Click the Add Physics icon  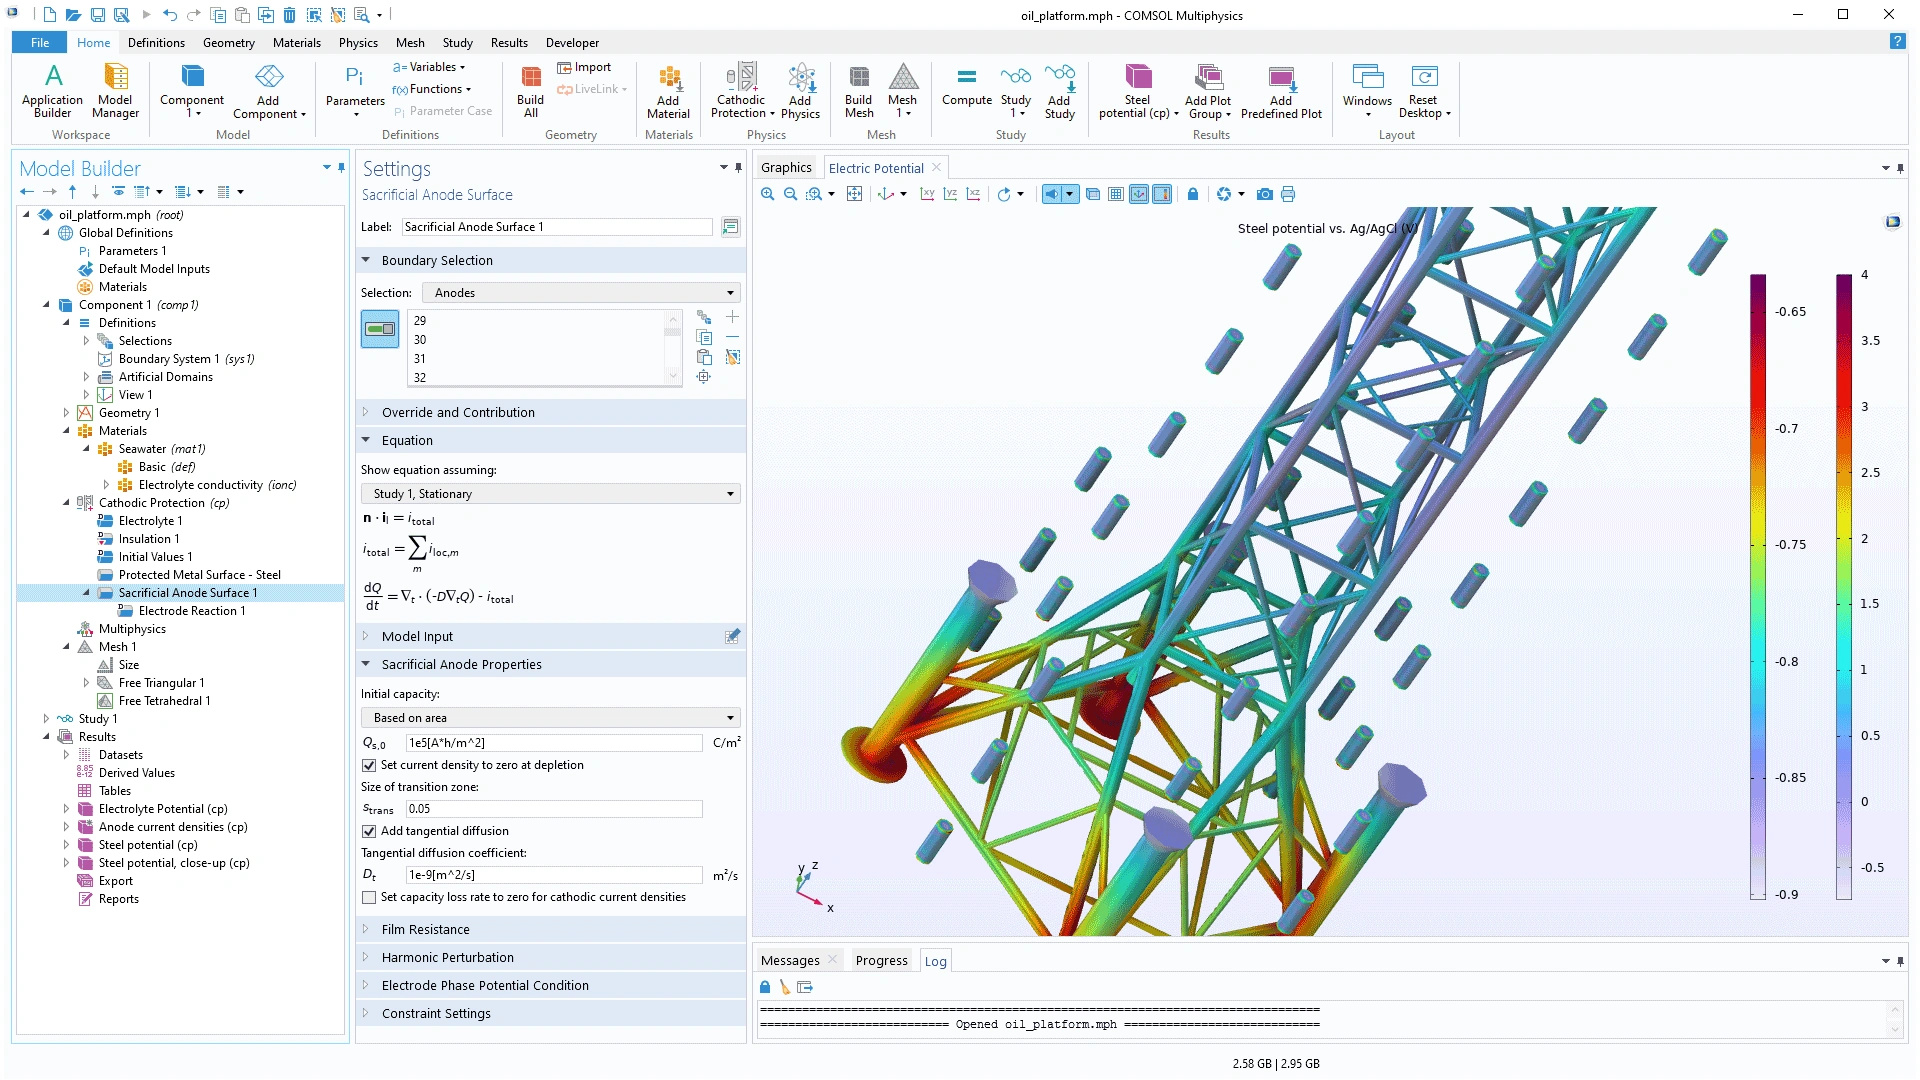pyautogui.click(x=800, y=91)
